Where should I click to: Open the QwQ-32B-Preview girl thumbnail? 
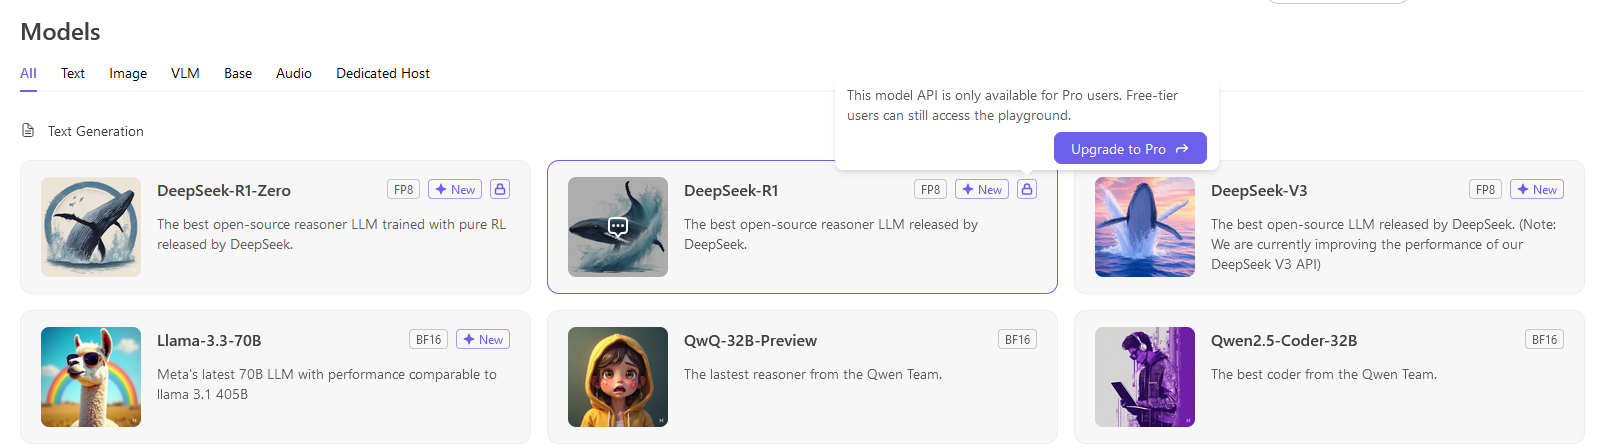618,377
